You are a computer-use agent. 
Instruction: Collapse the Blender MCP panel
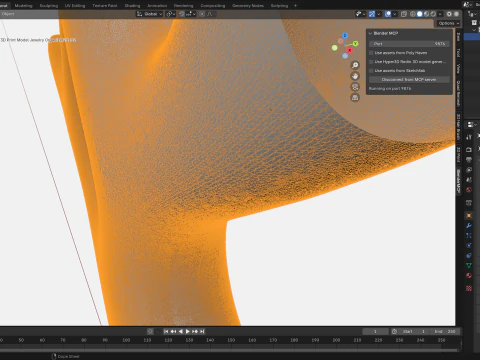(x=370, y=33)
